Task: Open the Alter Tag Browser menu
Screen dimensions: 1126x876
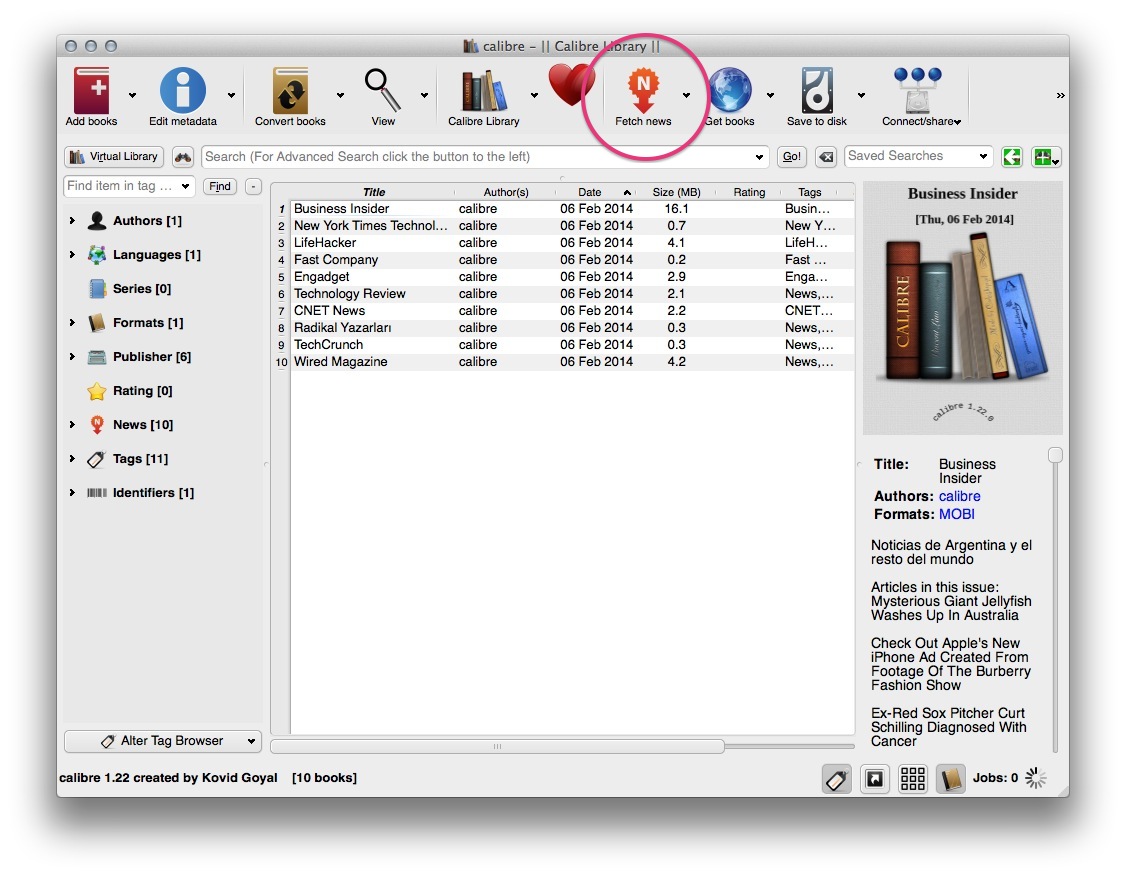Action: click(x=163, y=741)
